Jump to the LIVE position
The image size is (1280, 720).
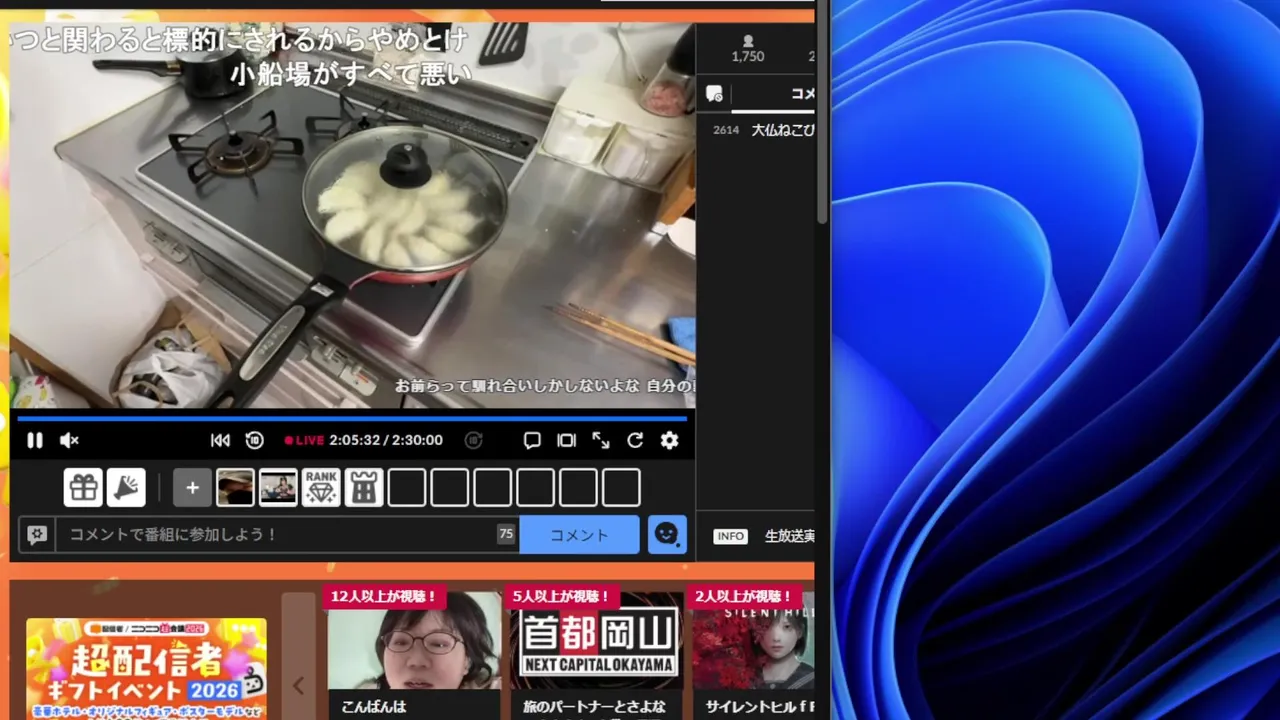(304, 440)
